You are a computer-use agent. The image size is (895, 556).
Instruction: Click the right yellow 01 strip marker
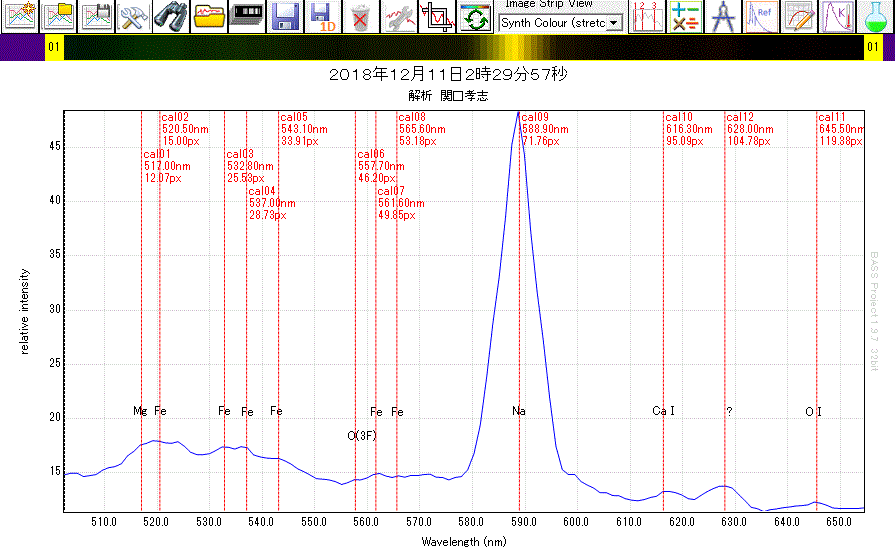pyautogui.click(x=873, y=47)
